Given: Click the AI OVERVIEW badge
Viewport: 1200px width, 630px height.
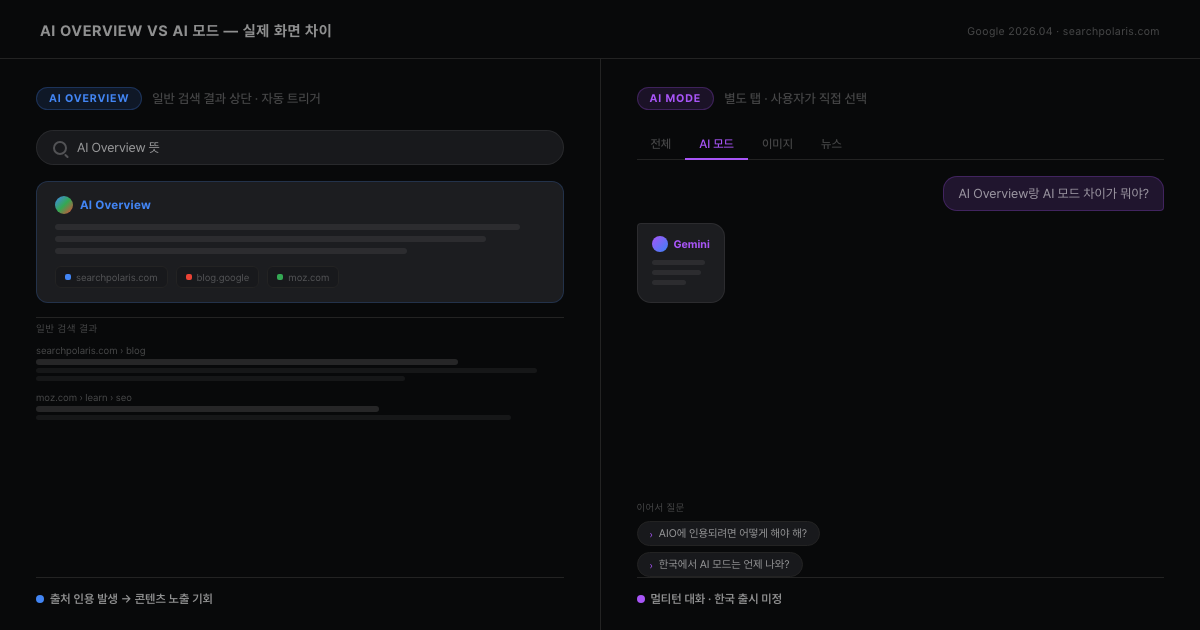Looking at the screenshot, I should tap(89, 98).
